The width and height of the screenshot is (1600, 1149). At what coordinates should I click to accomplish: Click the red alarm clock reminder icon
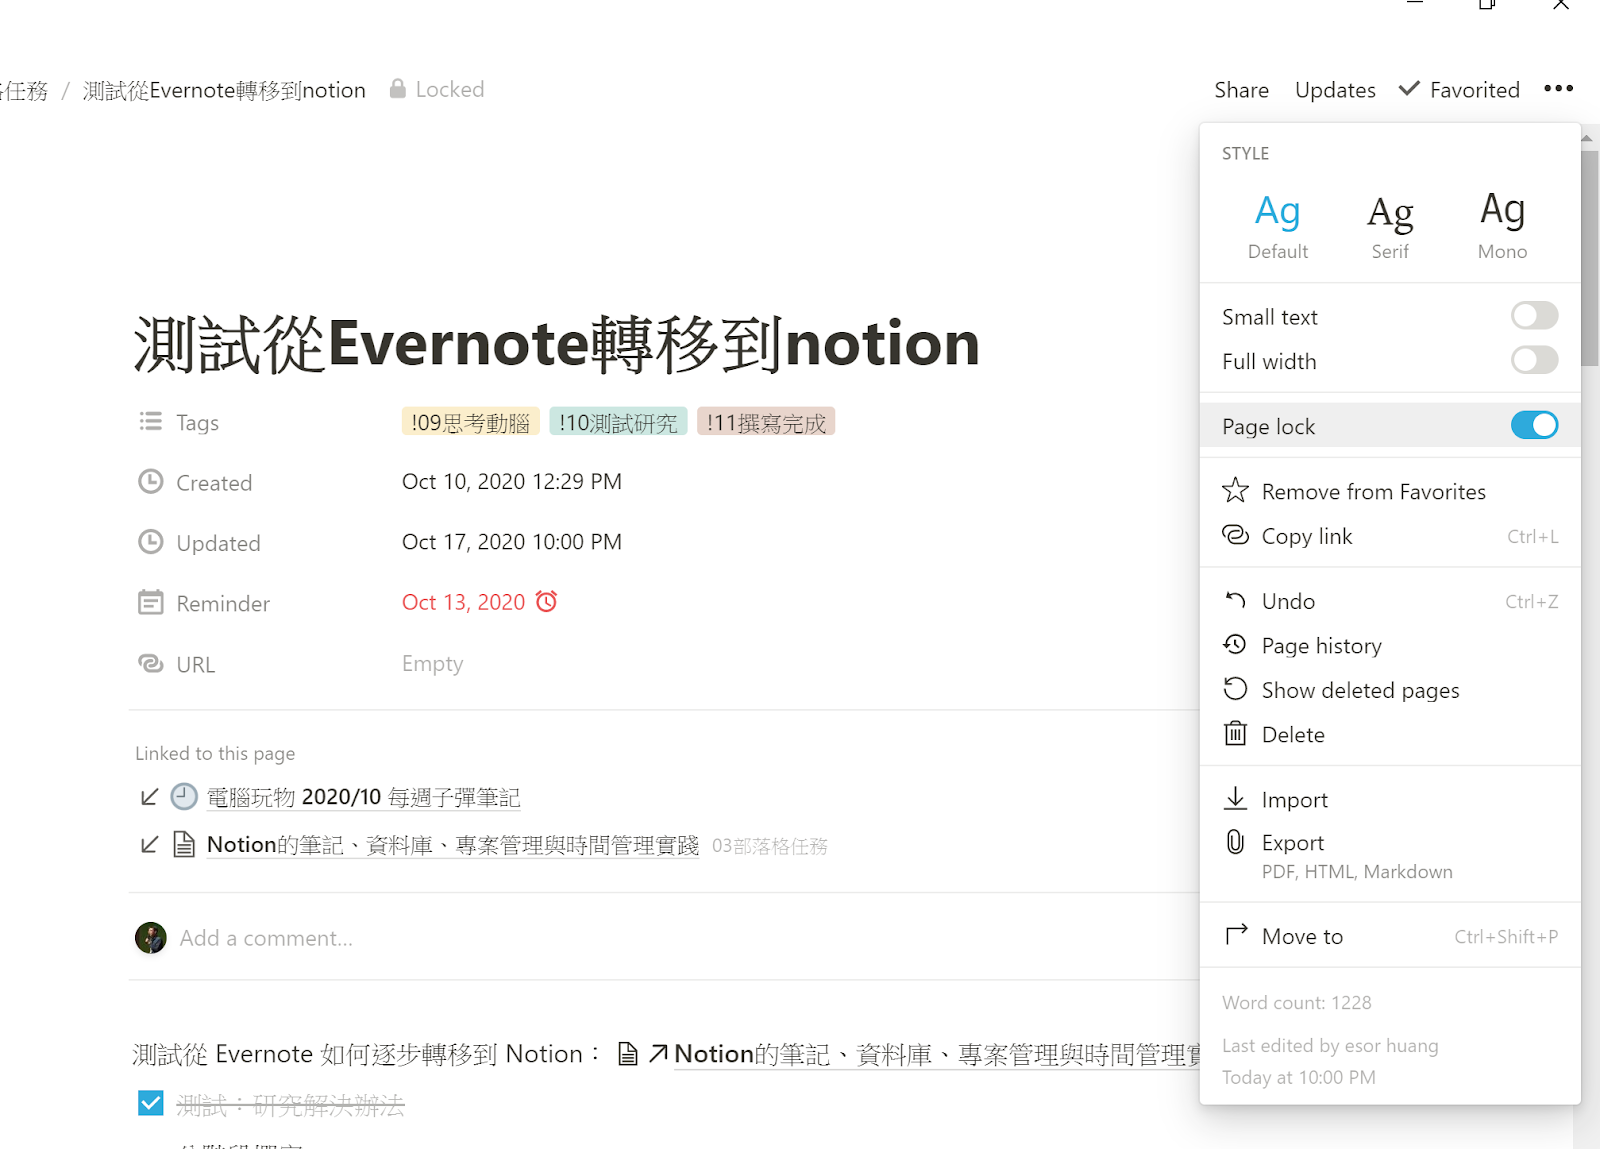tap(546, 601)
